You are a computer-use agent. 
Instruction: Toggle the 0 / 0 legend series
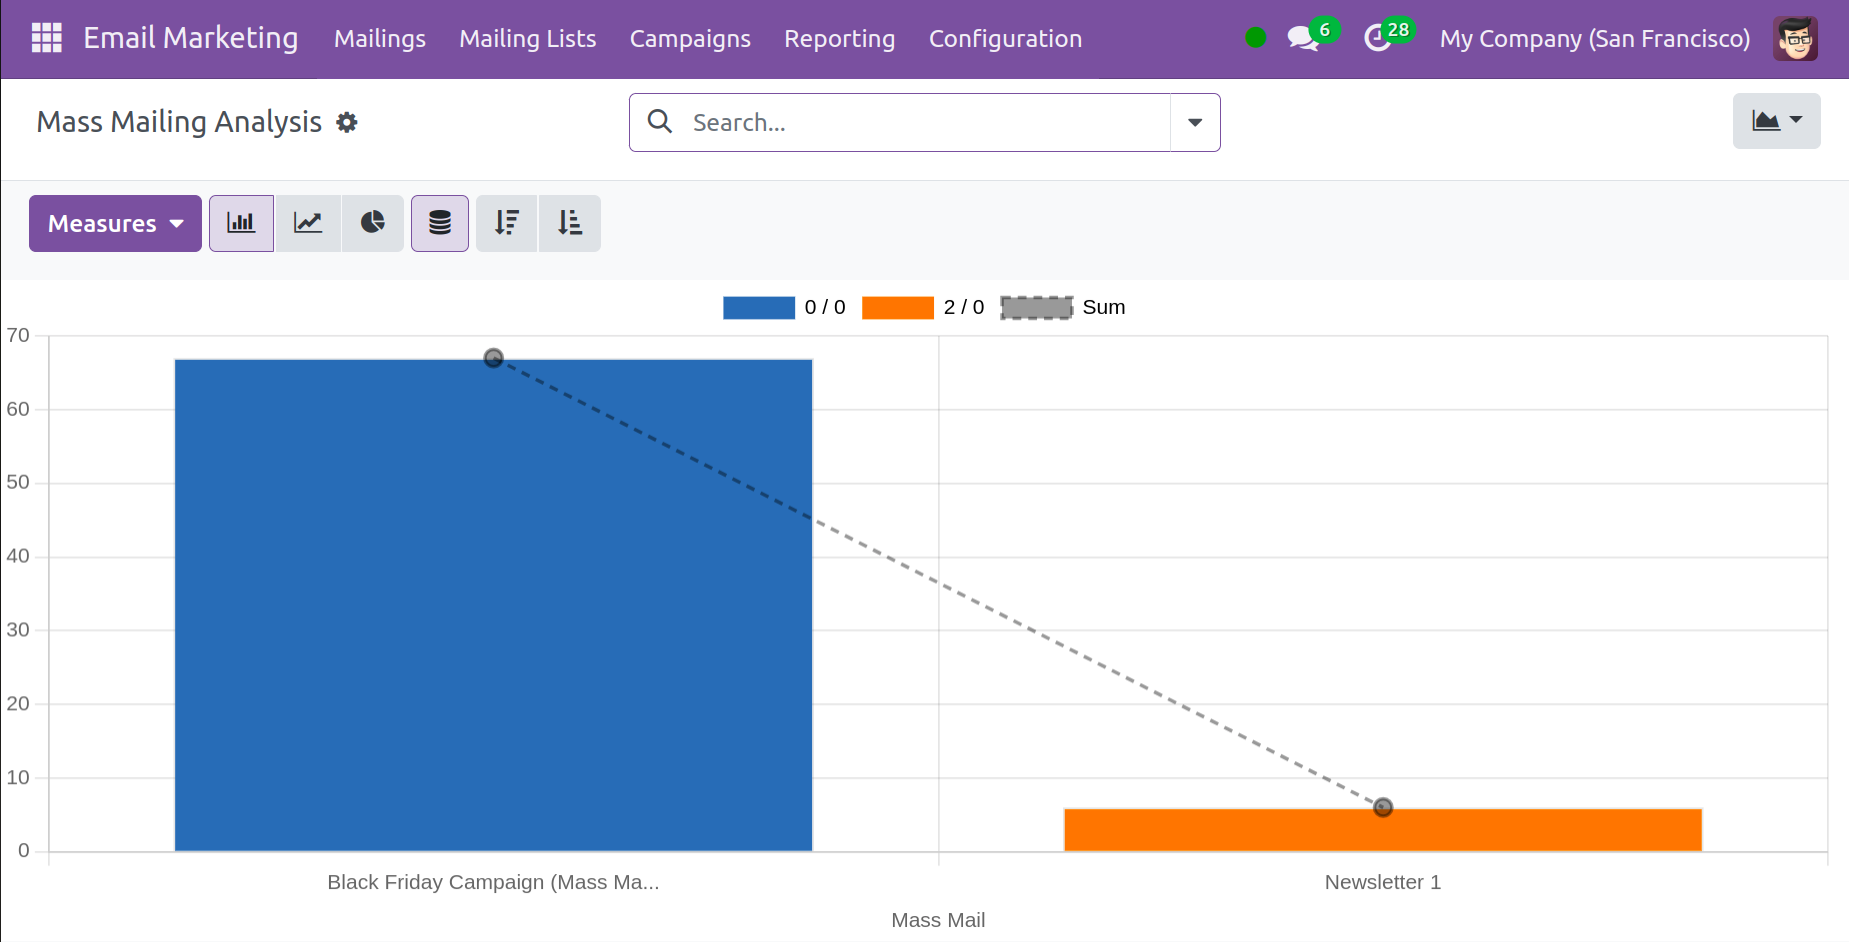click(x=784, y=308)
